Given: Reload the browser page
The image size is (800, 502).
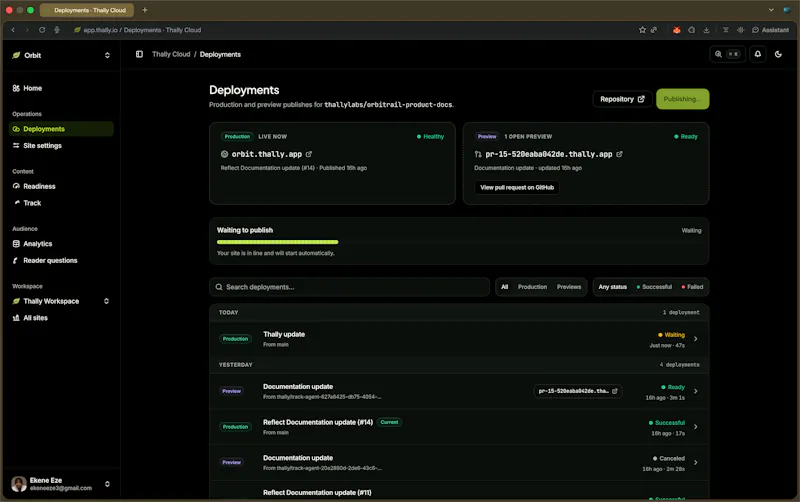Looking at the screenshot, I should point(42,30).
